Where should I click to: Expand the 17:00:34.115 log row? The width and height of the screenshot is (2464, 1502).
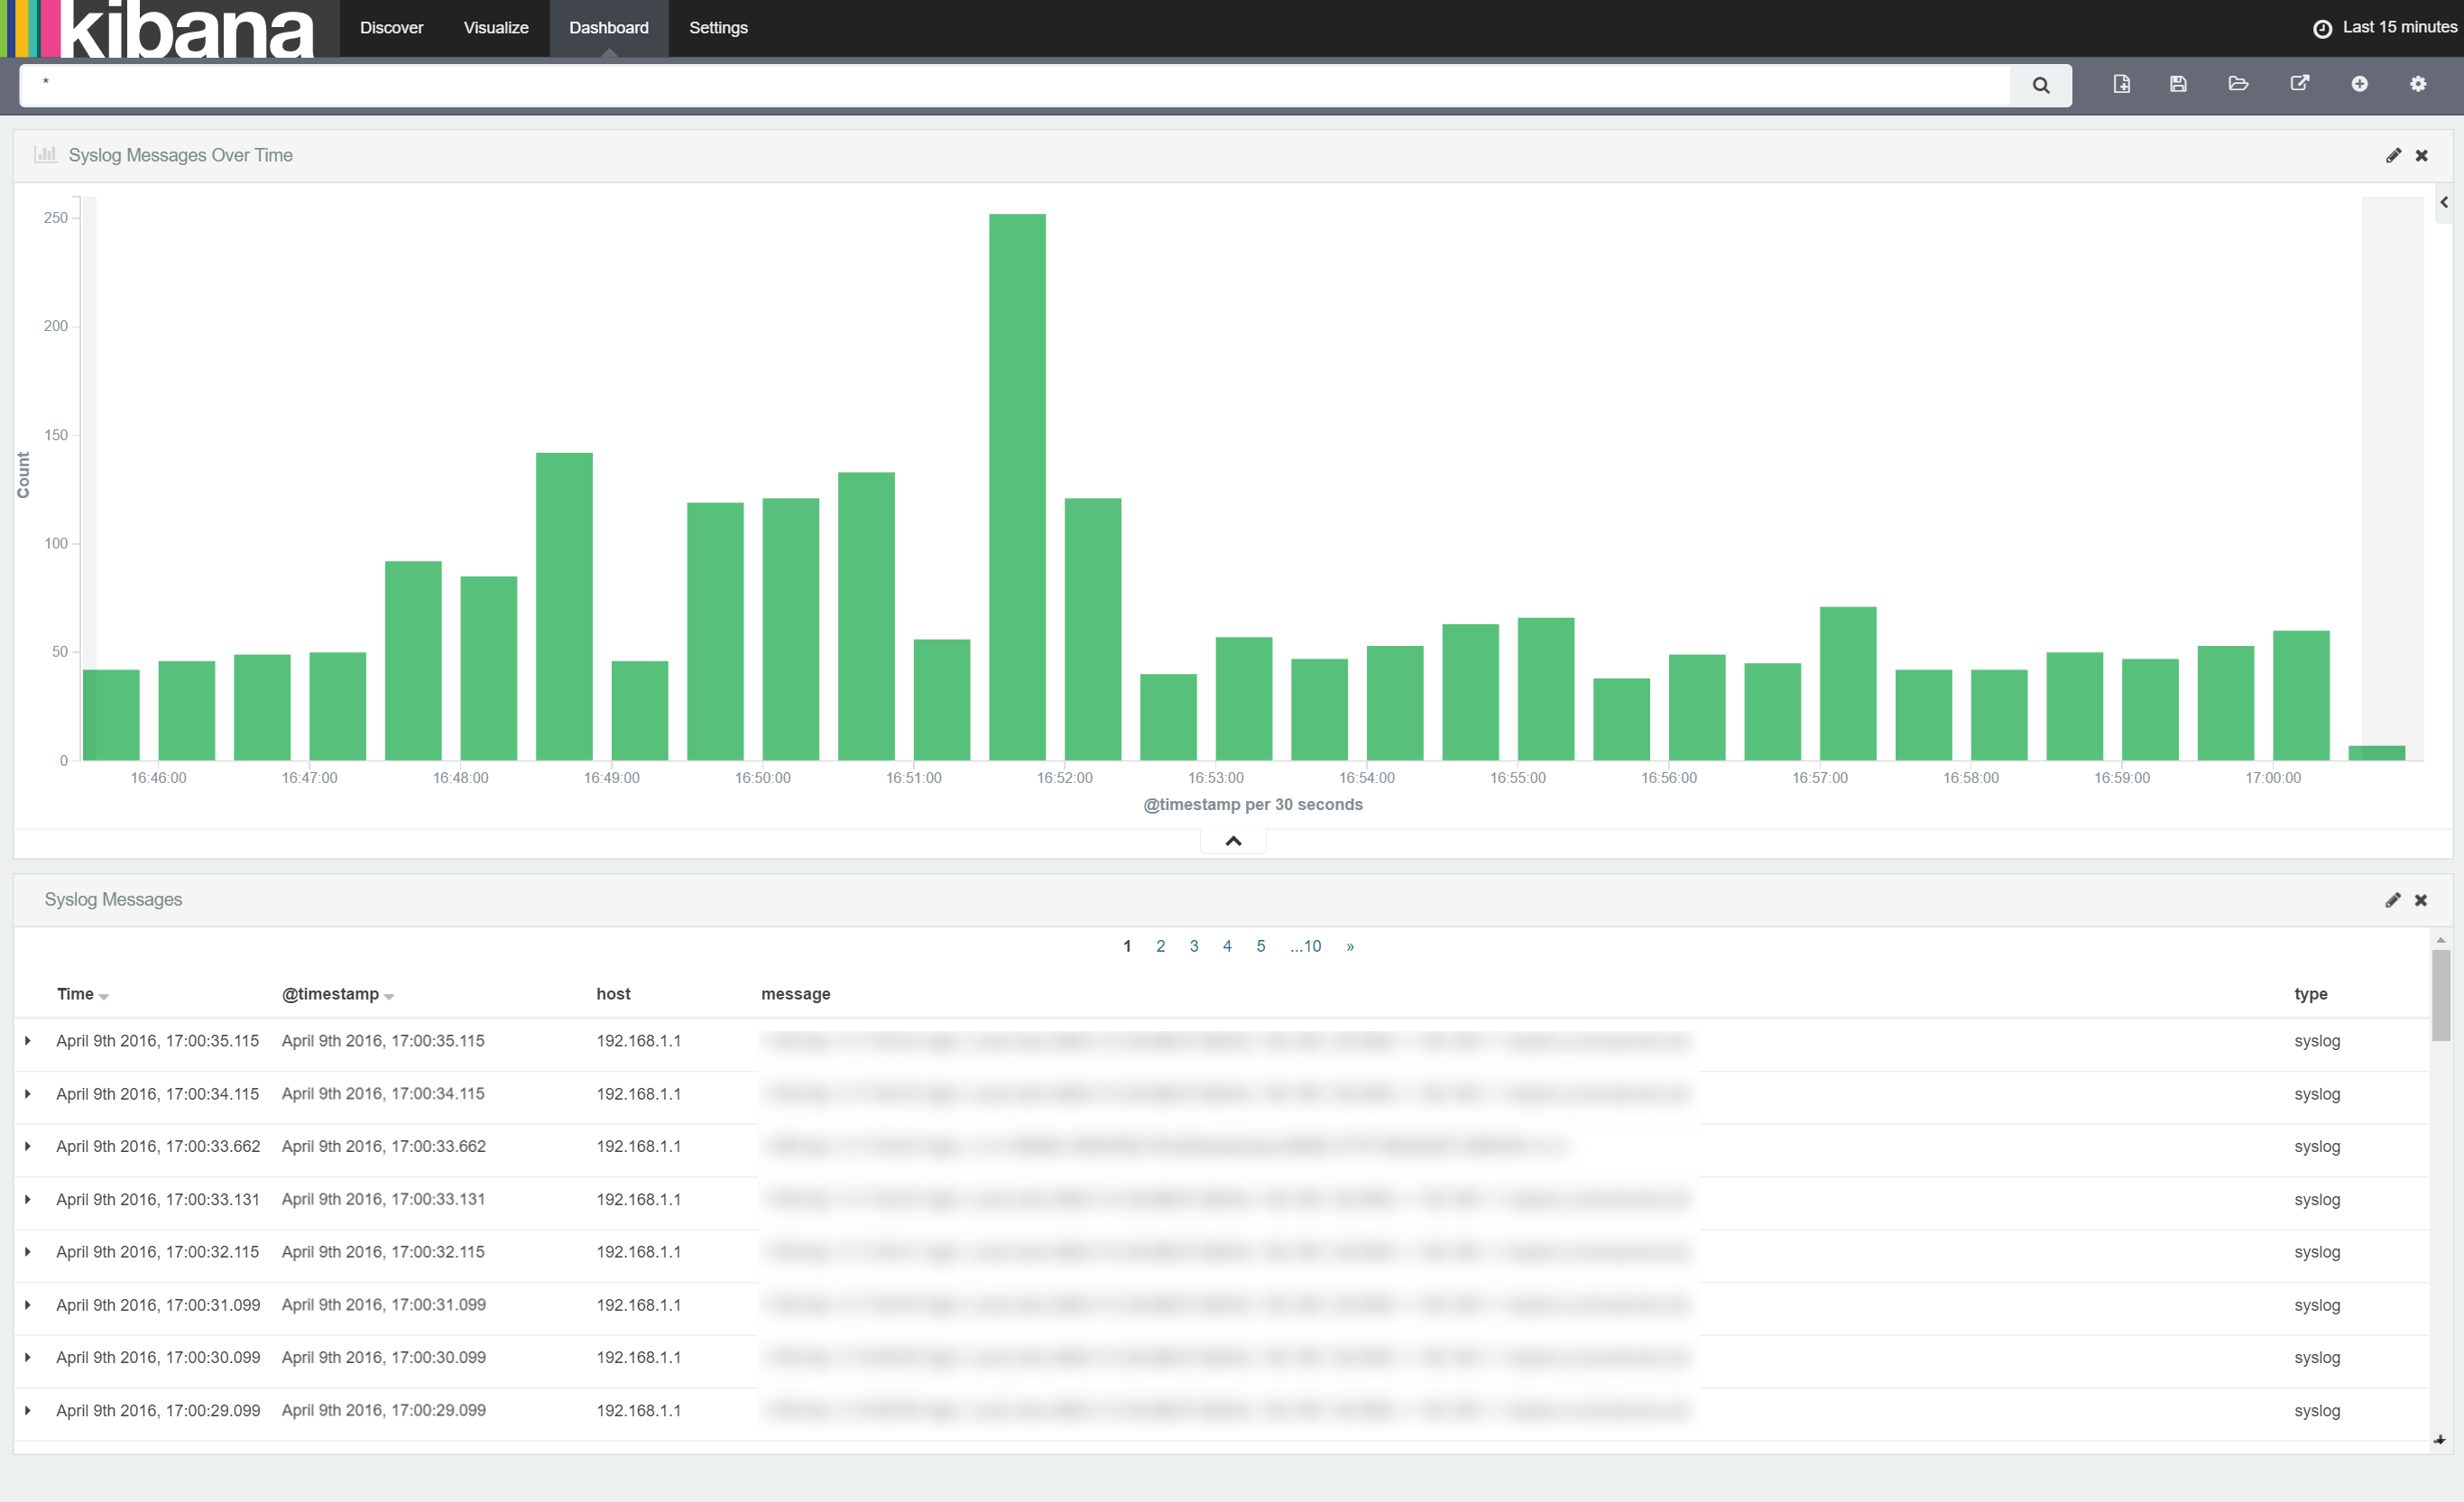[x=28, y=1094]
